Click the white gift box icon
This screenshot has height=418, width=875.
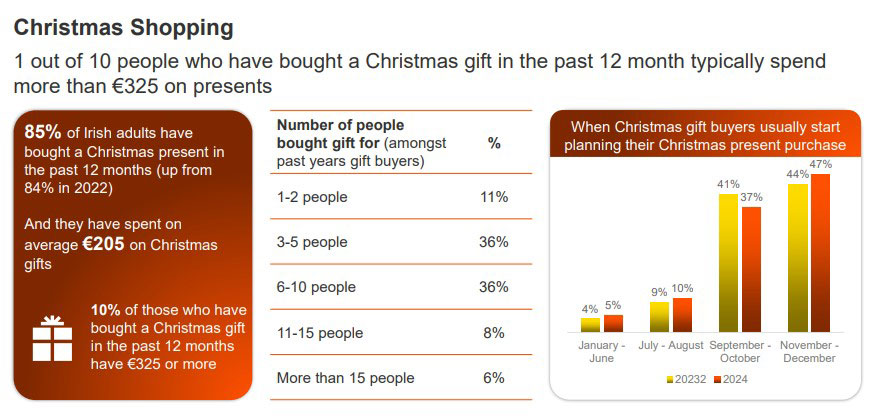pyautogui.click(x=53, y=338)
